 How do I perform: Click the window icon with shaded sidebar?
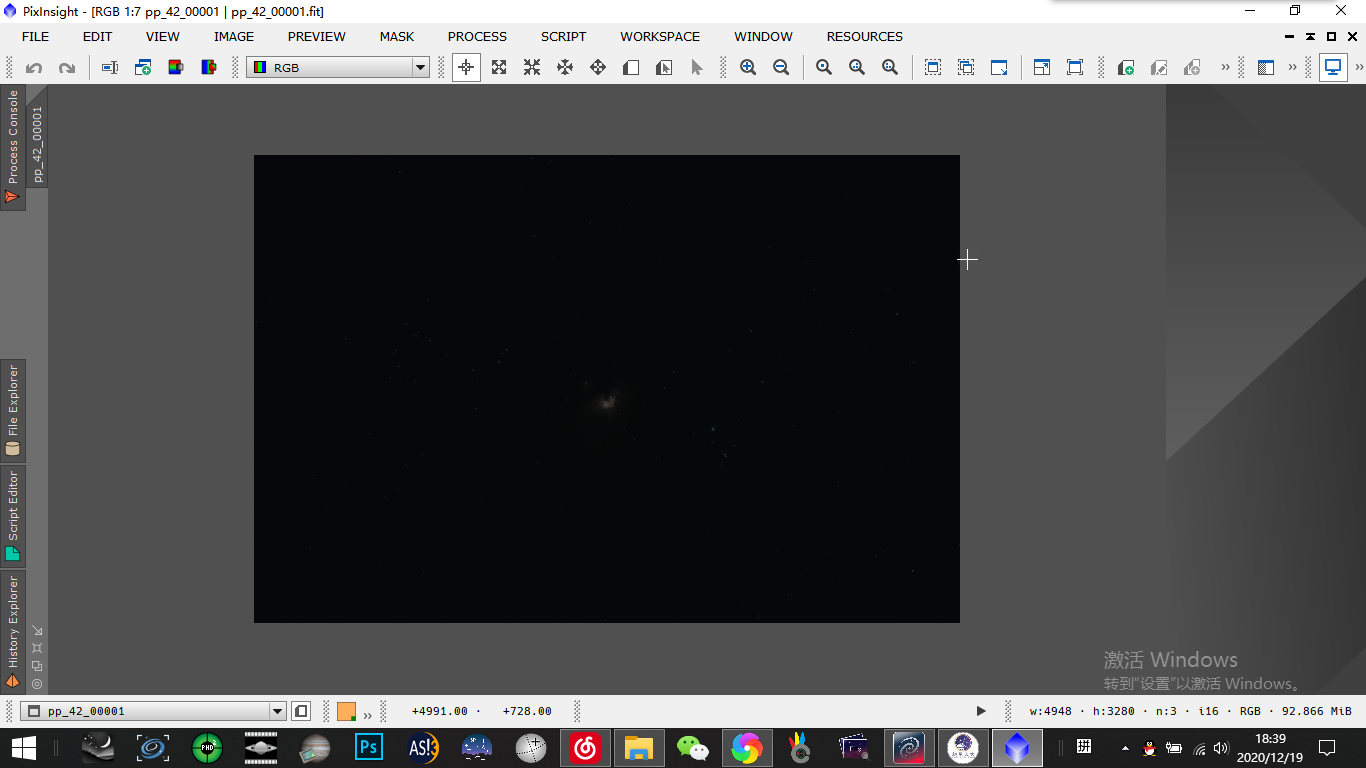coord(1266,68)
